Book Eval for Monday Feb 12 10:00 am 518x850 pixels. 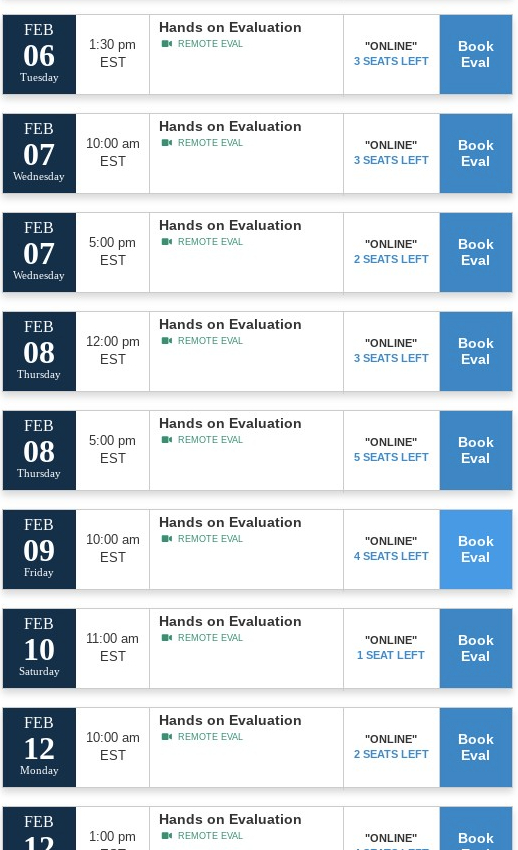(x=476, y=747)
